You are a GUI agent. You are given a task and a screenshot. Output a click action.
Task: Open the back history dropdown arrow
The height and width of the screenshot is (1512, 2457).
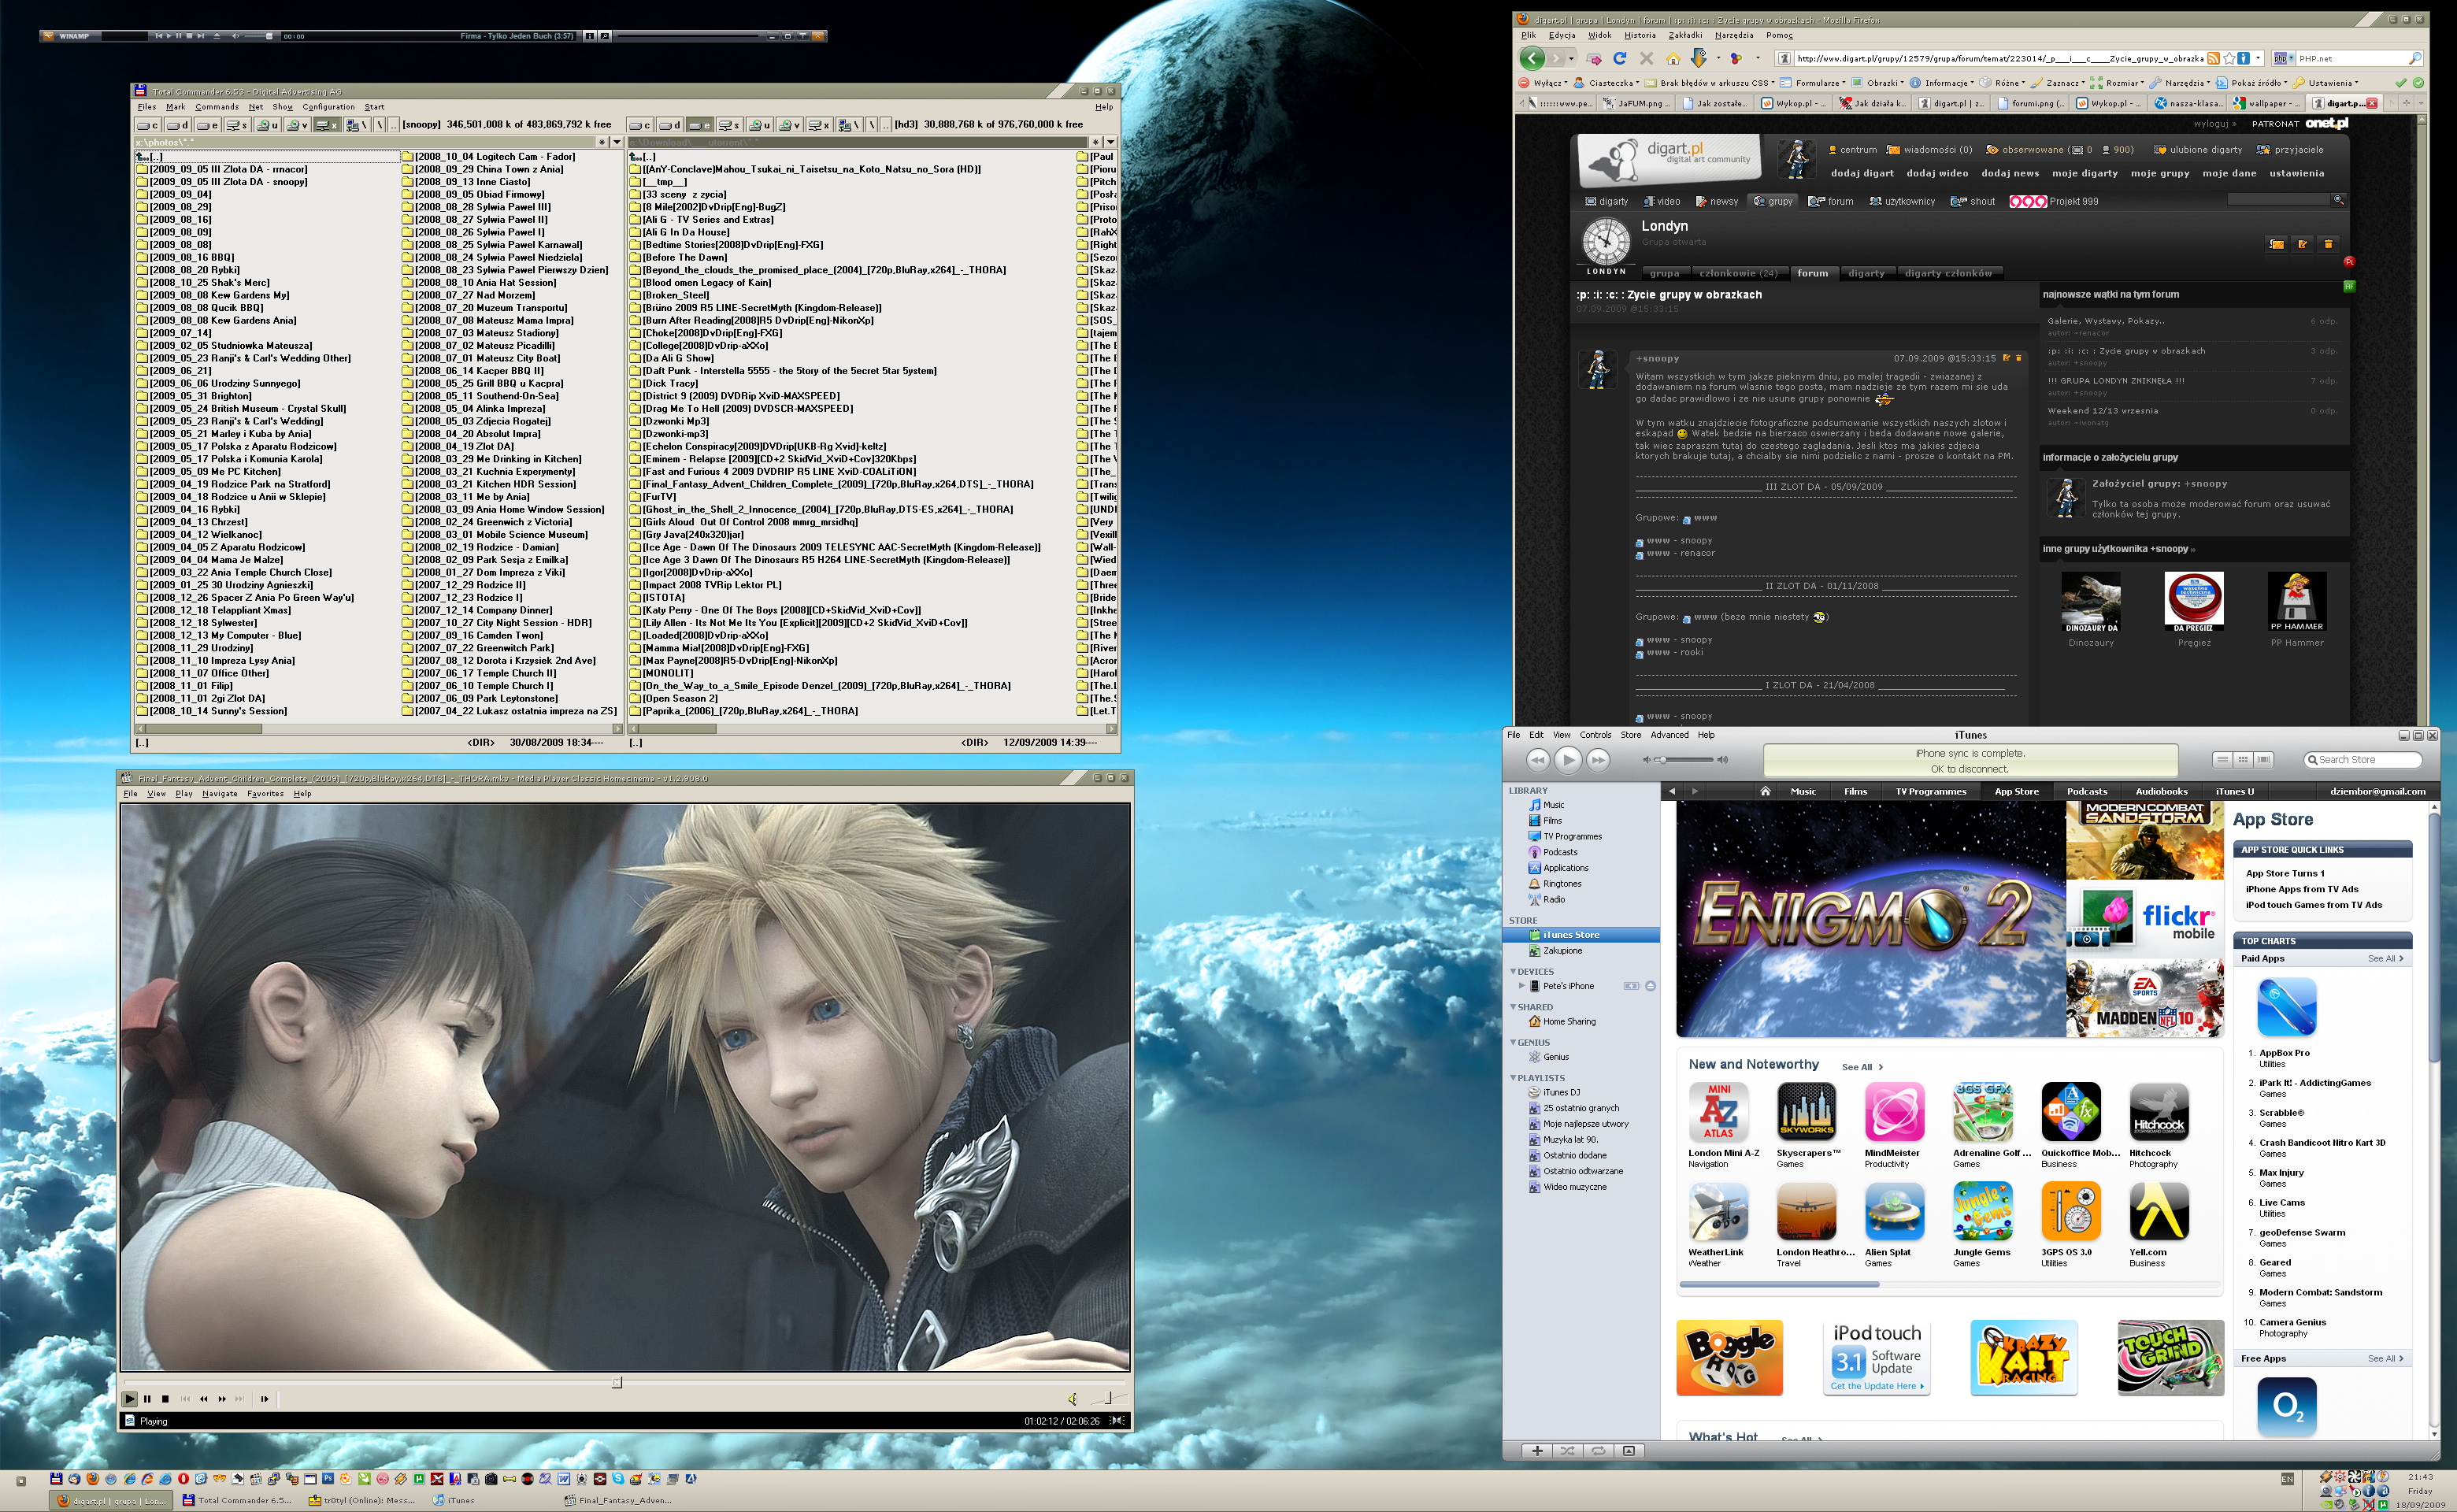point(1571,59)
